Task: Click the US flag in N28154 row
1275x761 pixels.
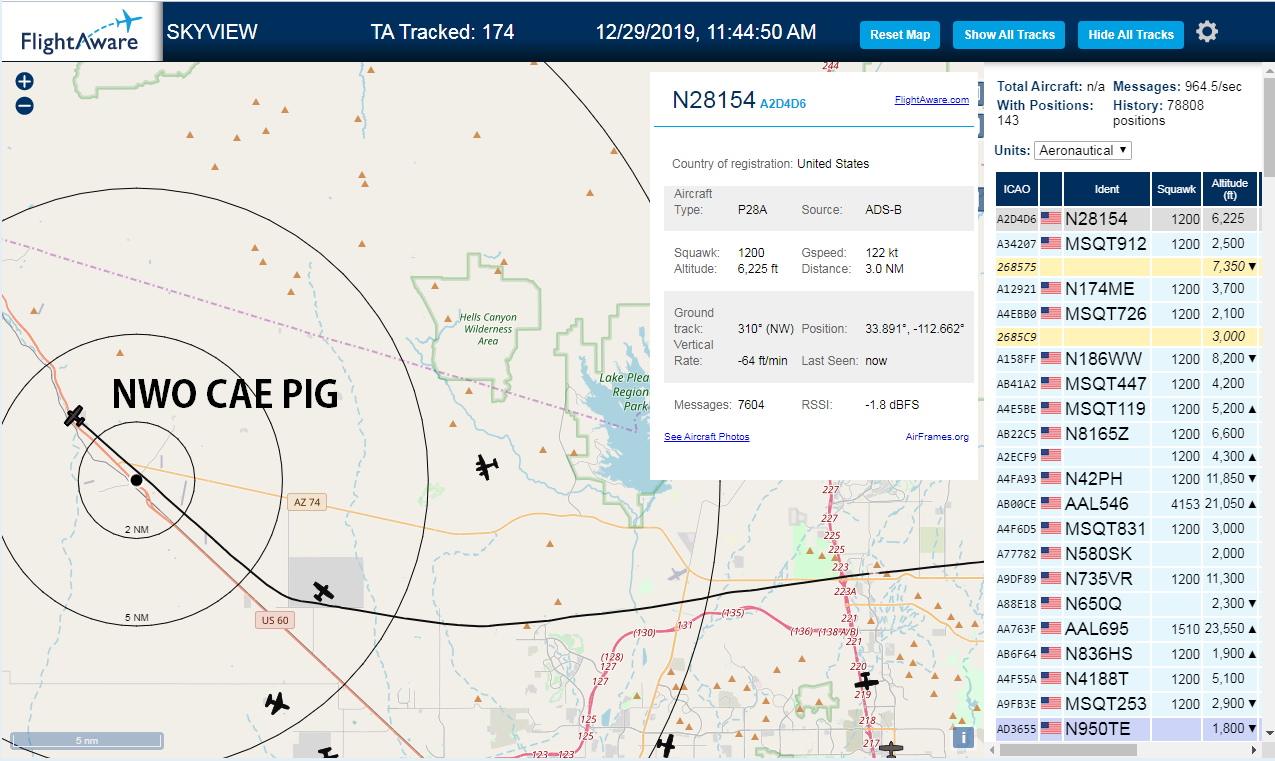Action: pyautogui.click(x=1051, y=218)
